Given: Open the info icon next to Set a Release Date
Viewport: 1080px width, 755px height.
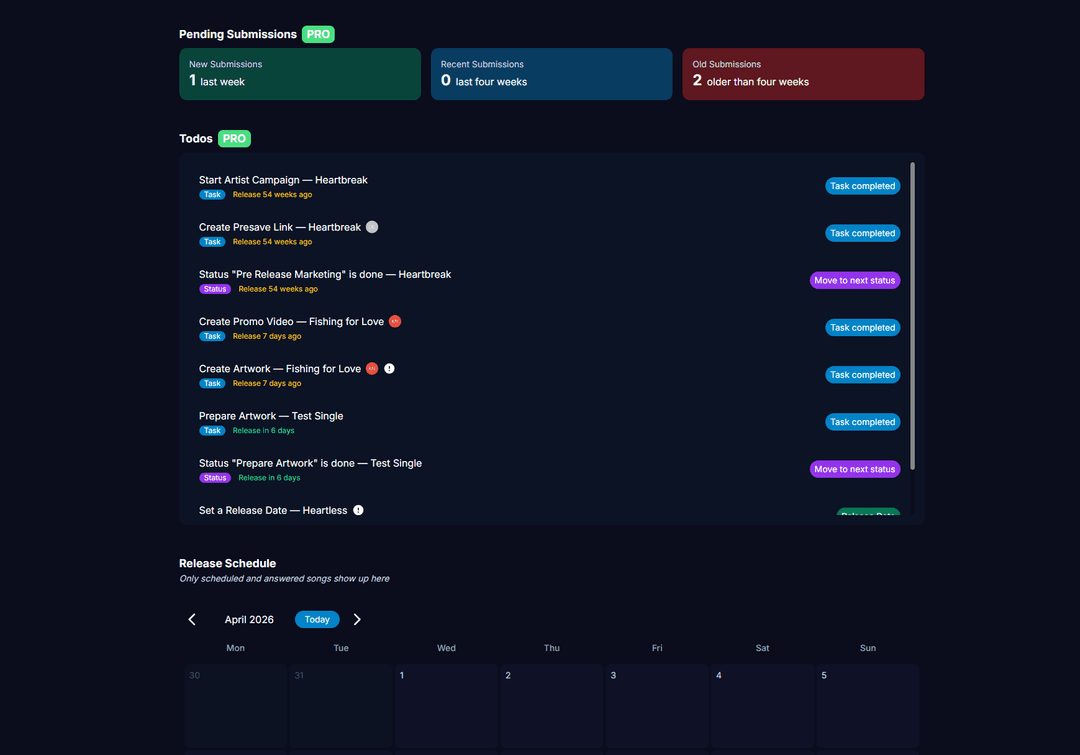Looking at the screenshot, I should coord(358,510).
